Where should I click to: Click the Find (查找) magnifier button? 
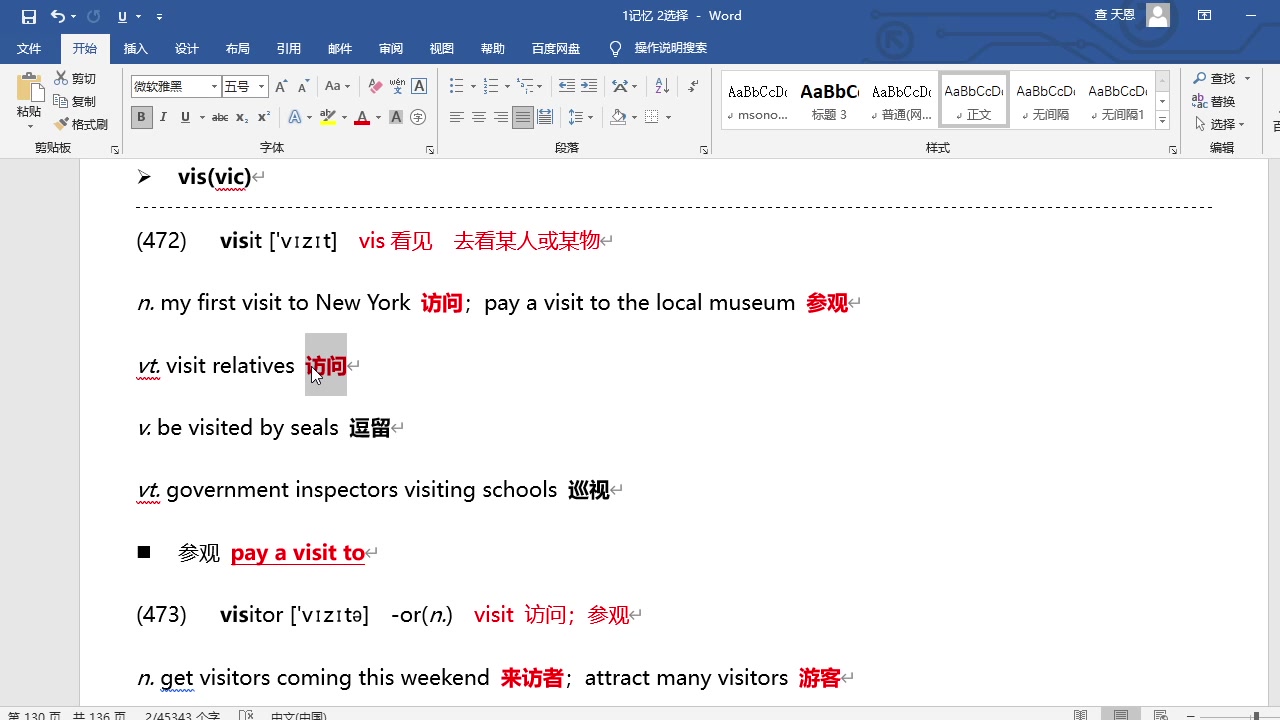[x=1213, y=79]
